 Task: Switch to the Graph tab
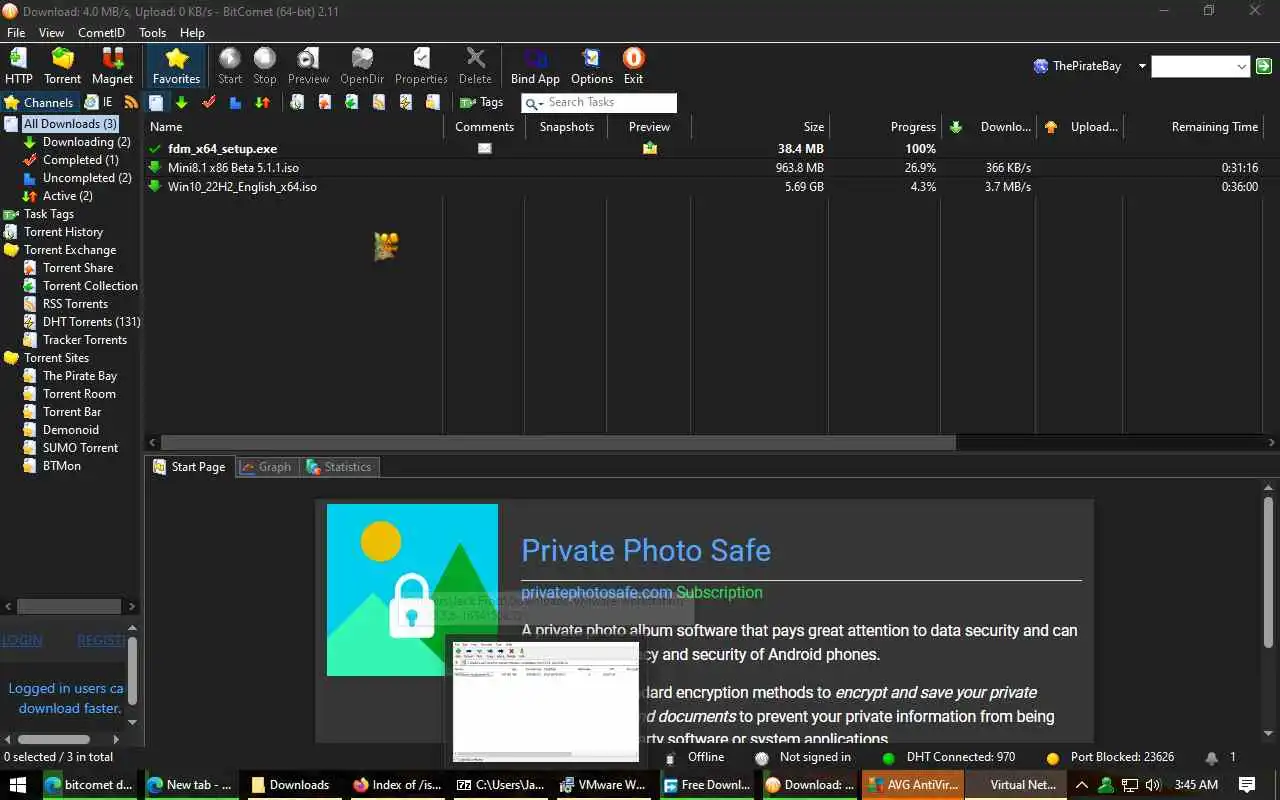(266, 467)
